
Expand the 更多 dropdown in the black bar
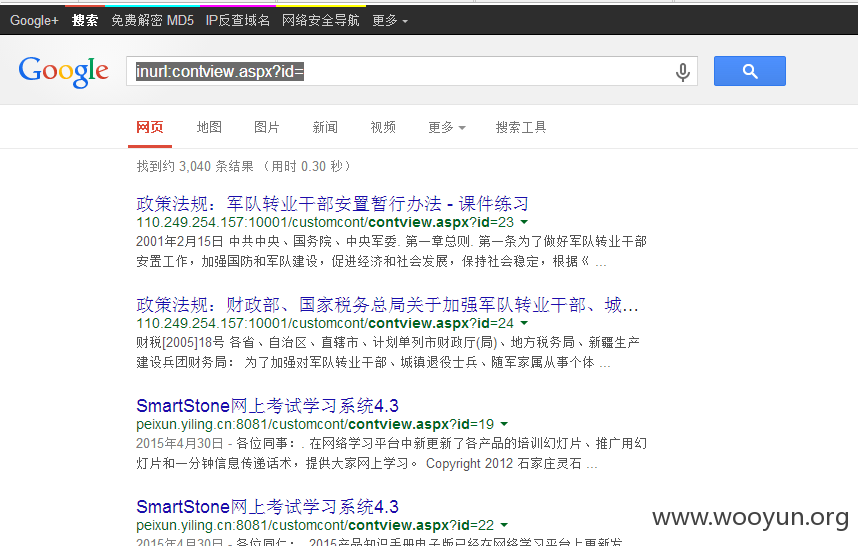(390, 21)
